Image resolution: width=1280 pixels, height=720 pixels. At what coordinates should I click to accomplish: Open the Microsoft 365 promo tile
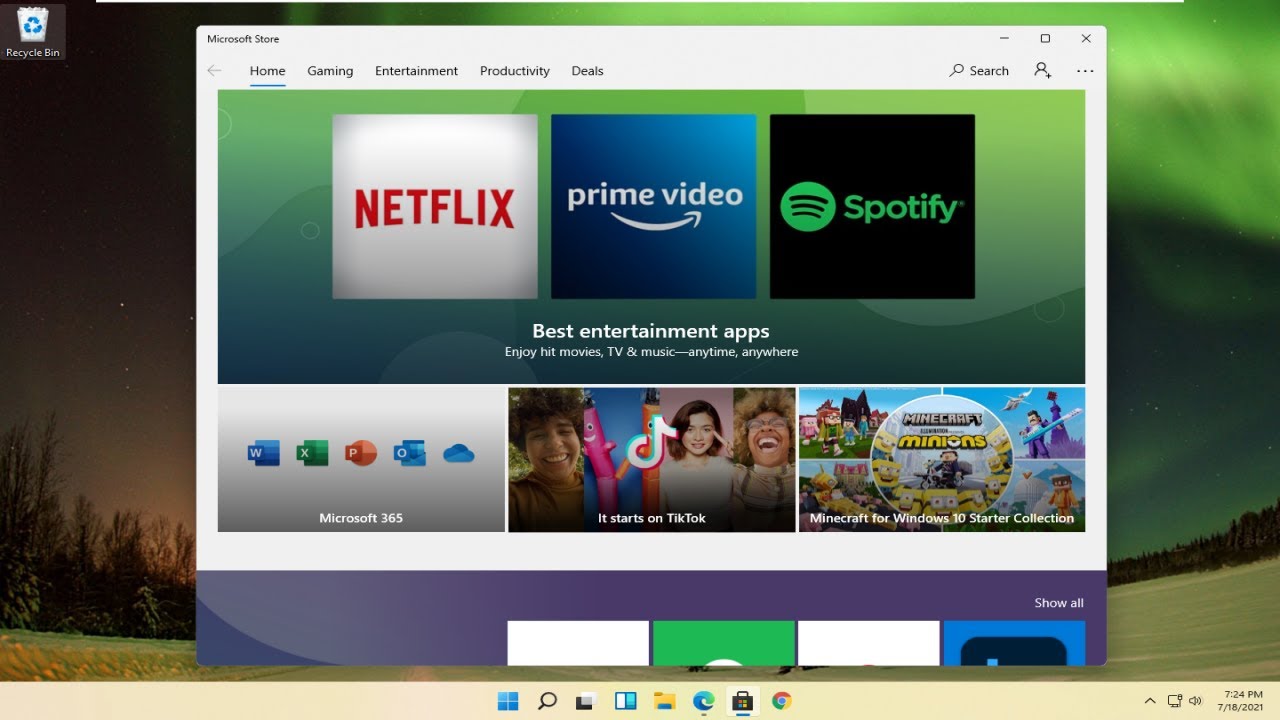(361, 460)
